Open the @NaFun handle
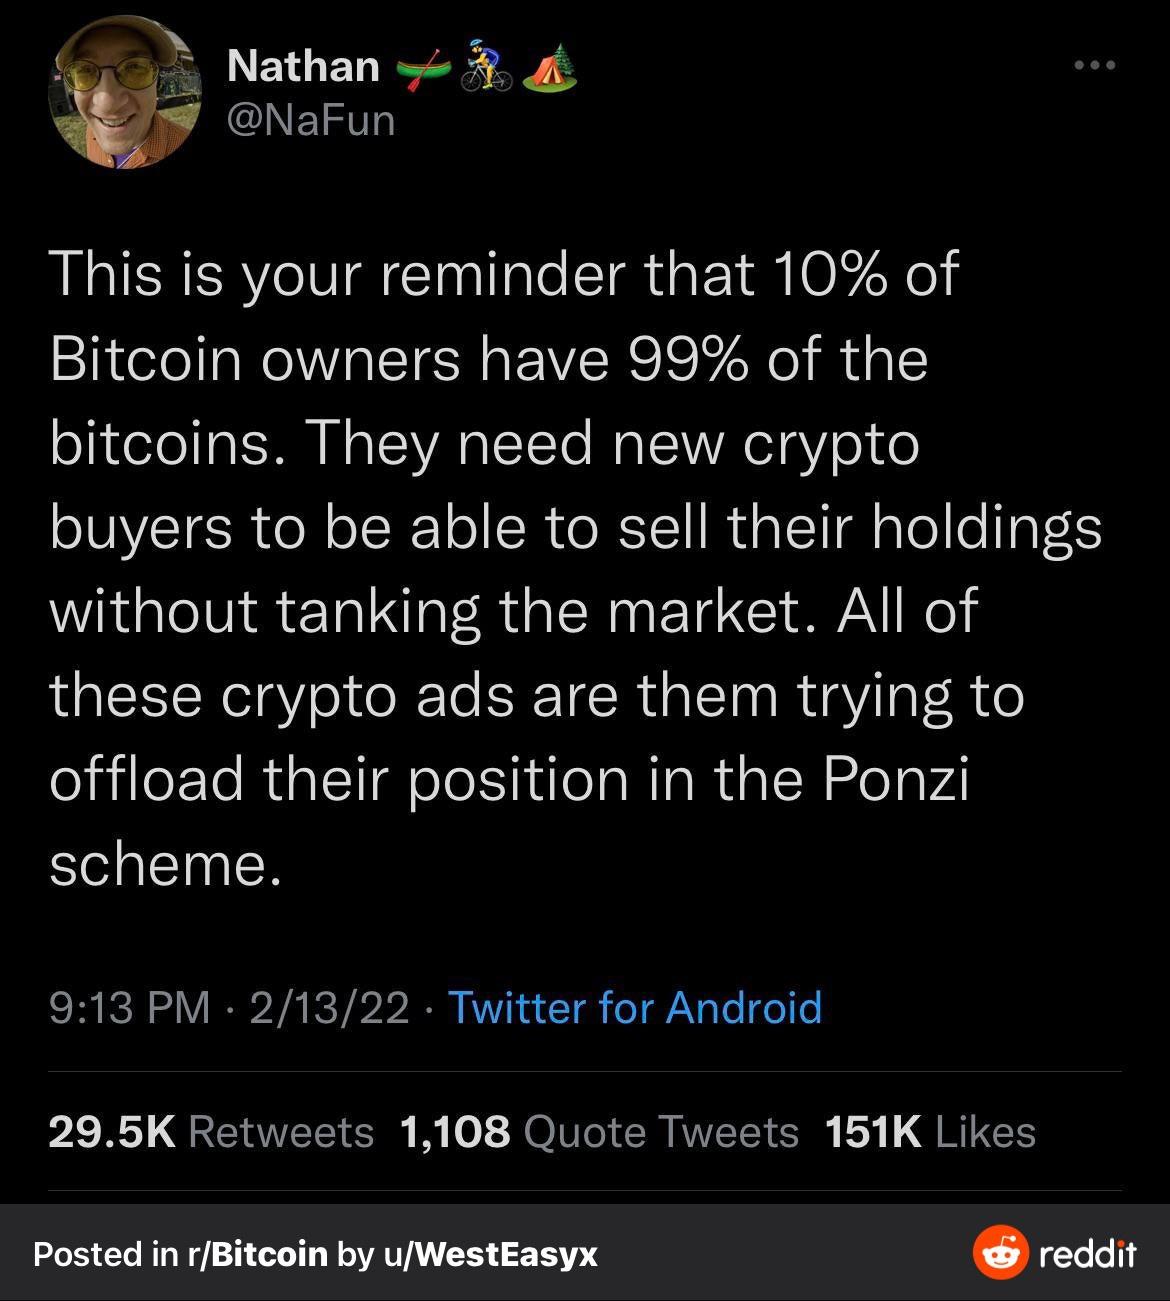This screenshot has height=1301, width=1170. point(311,121)
